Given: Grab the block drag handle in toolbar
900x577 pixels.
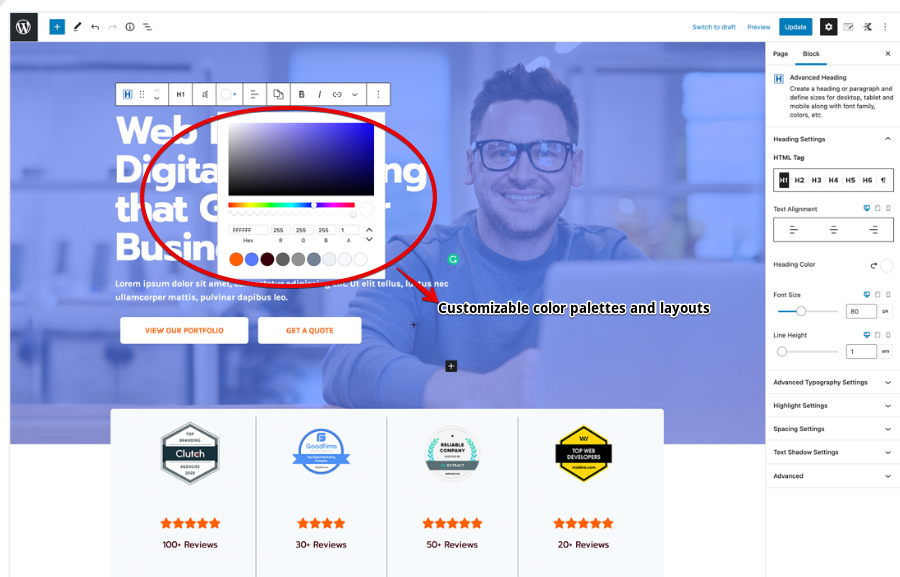Looking at the screenshot, I should [142, 94].
